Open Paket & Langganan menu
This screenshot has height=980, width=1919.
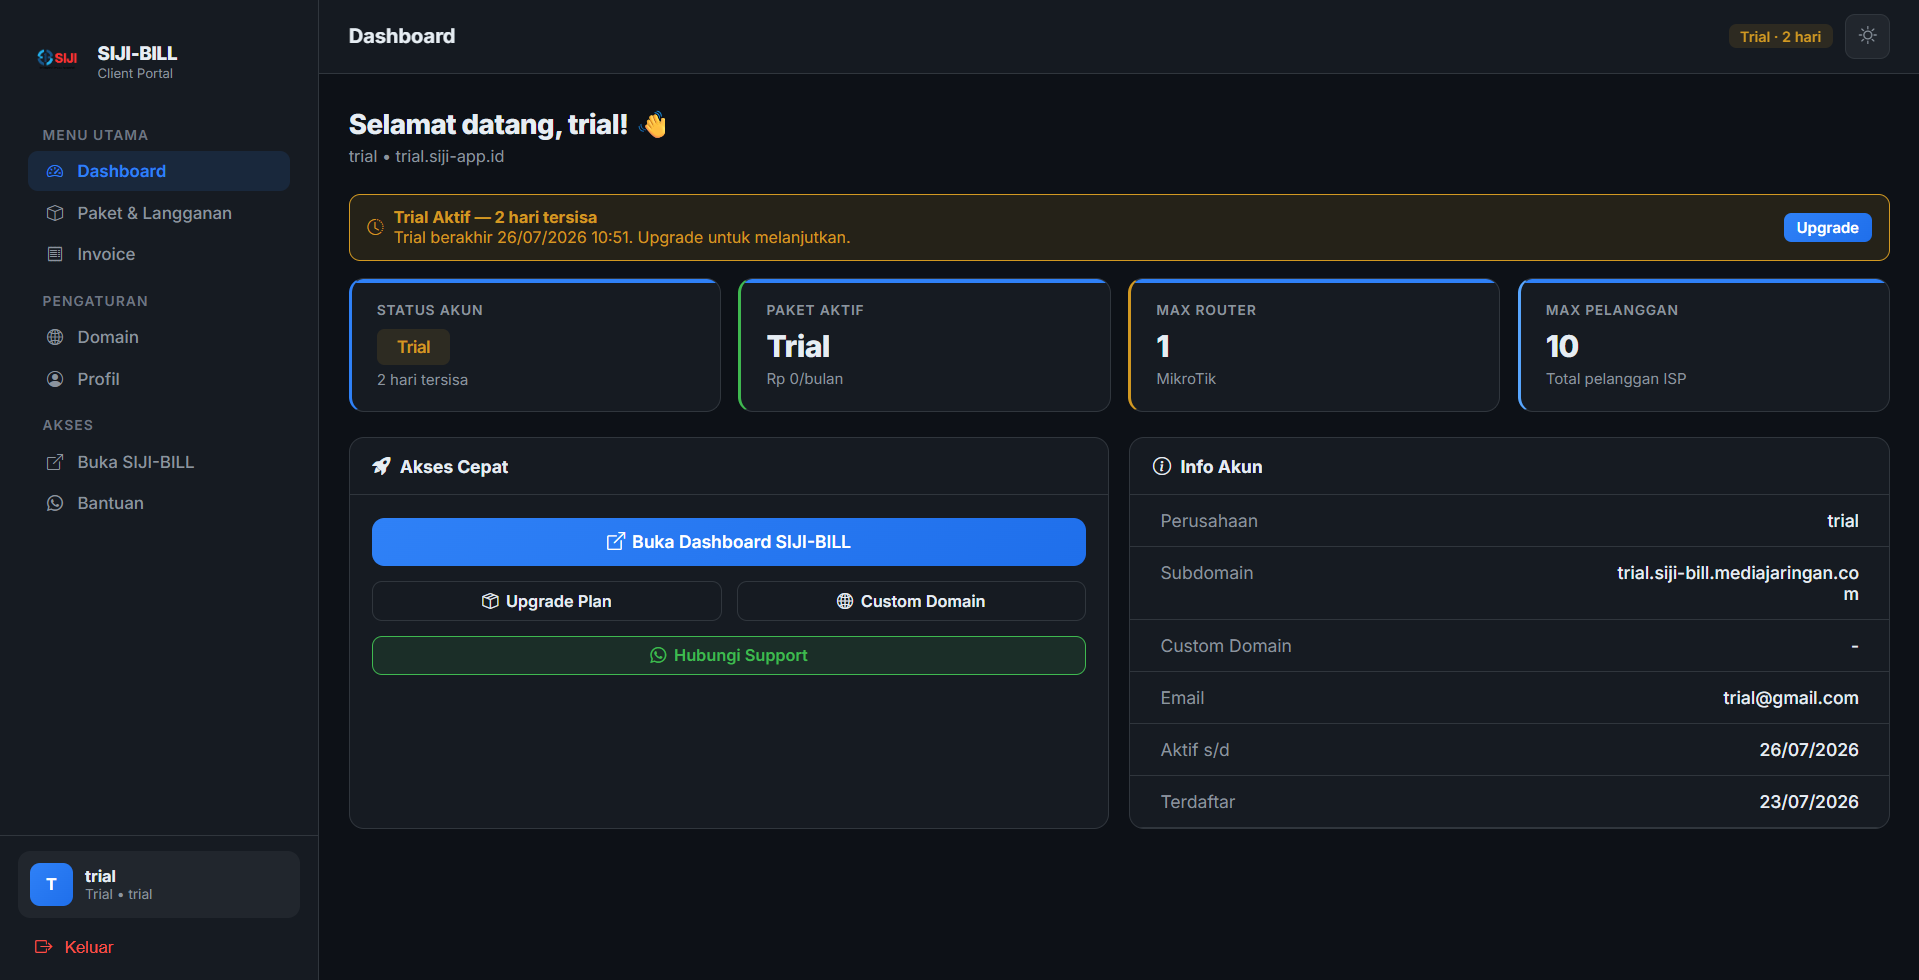[159, 213]
